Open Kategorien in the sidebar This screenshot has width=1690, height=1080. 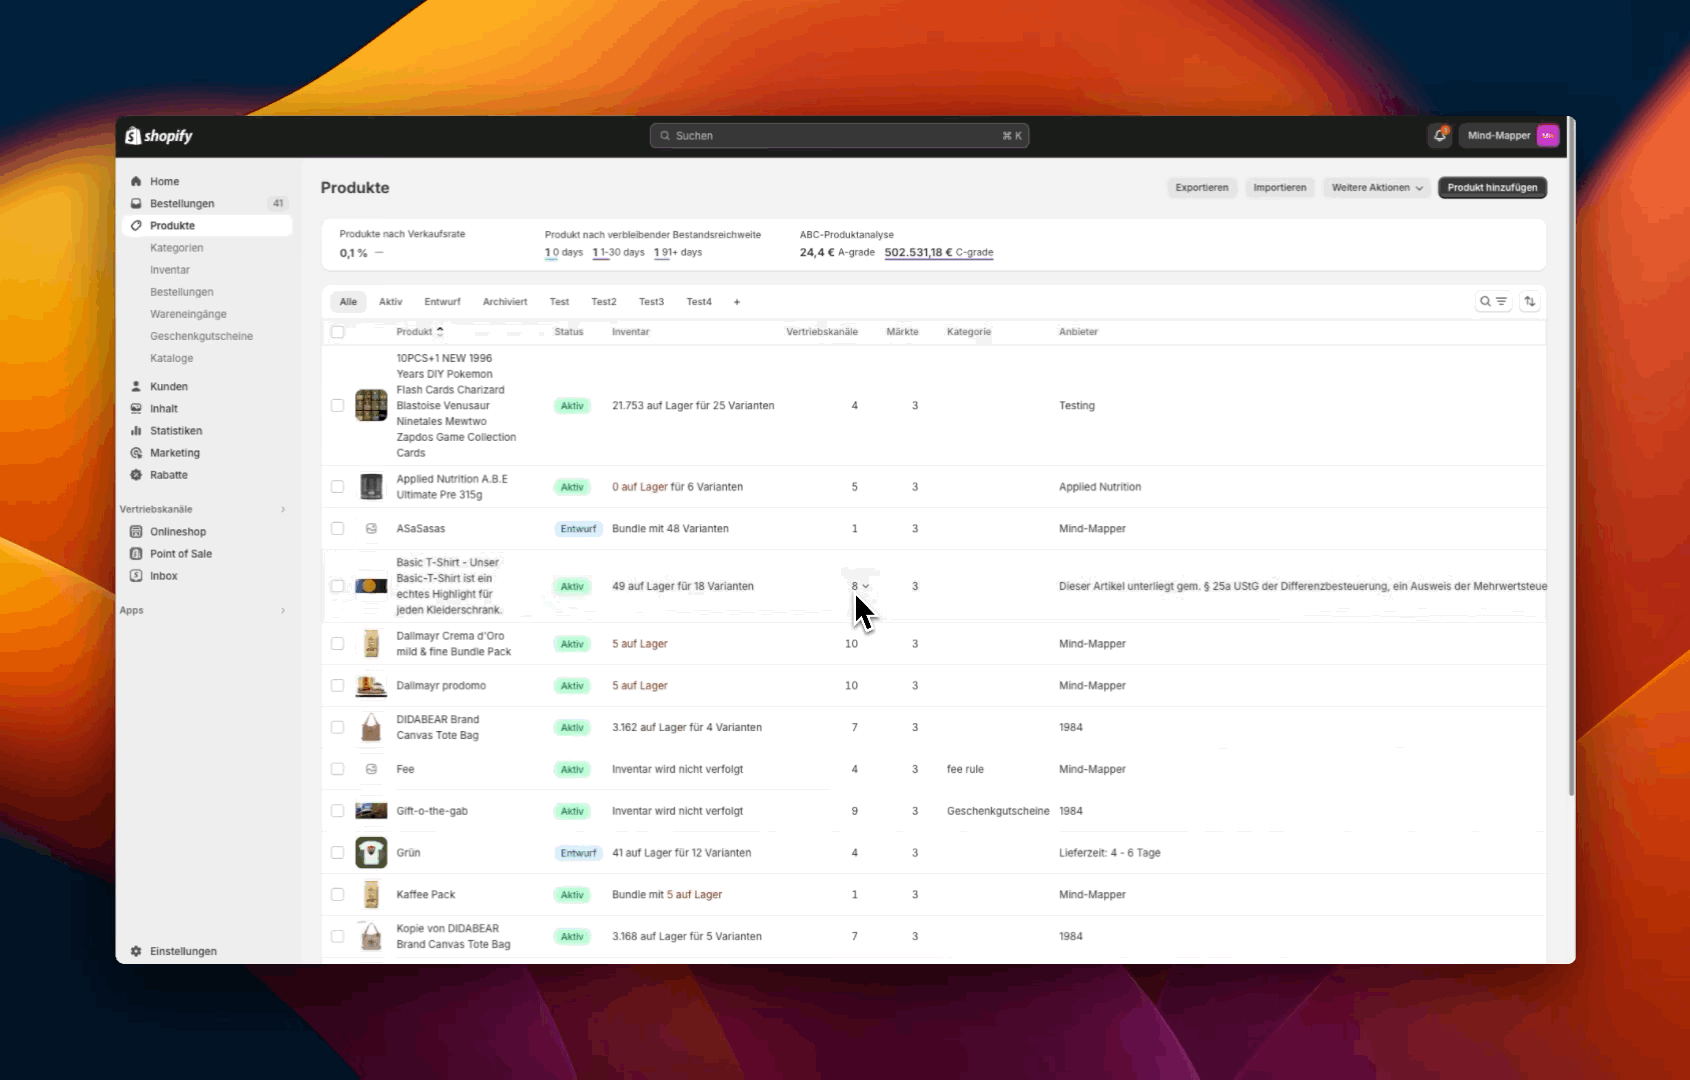click(x=177, y=247)
